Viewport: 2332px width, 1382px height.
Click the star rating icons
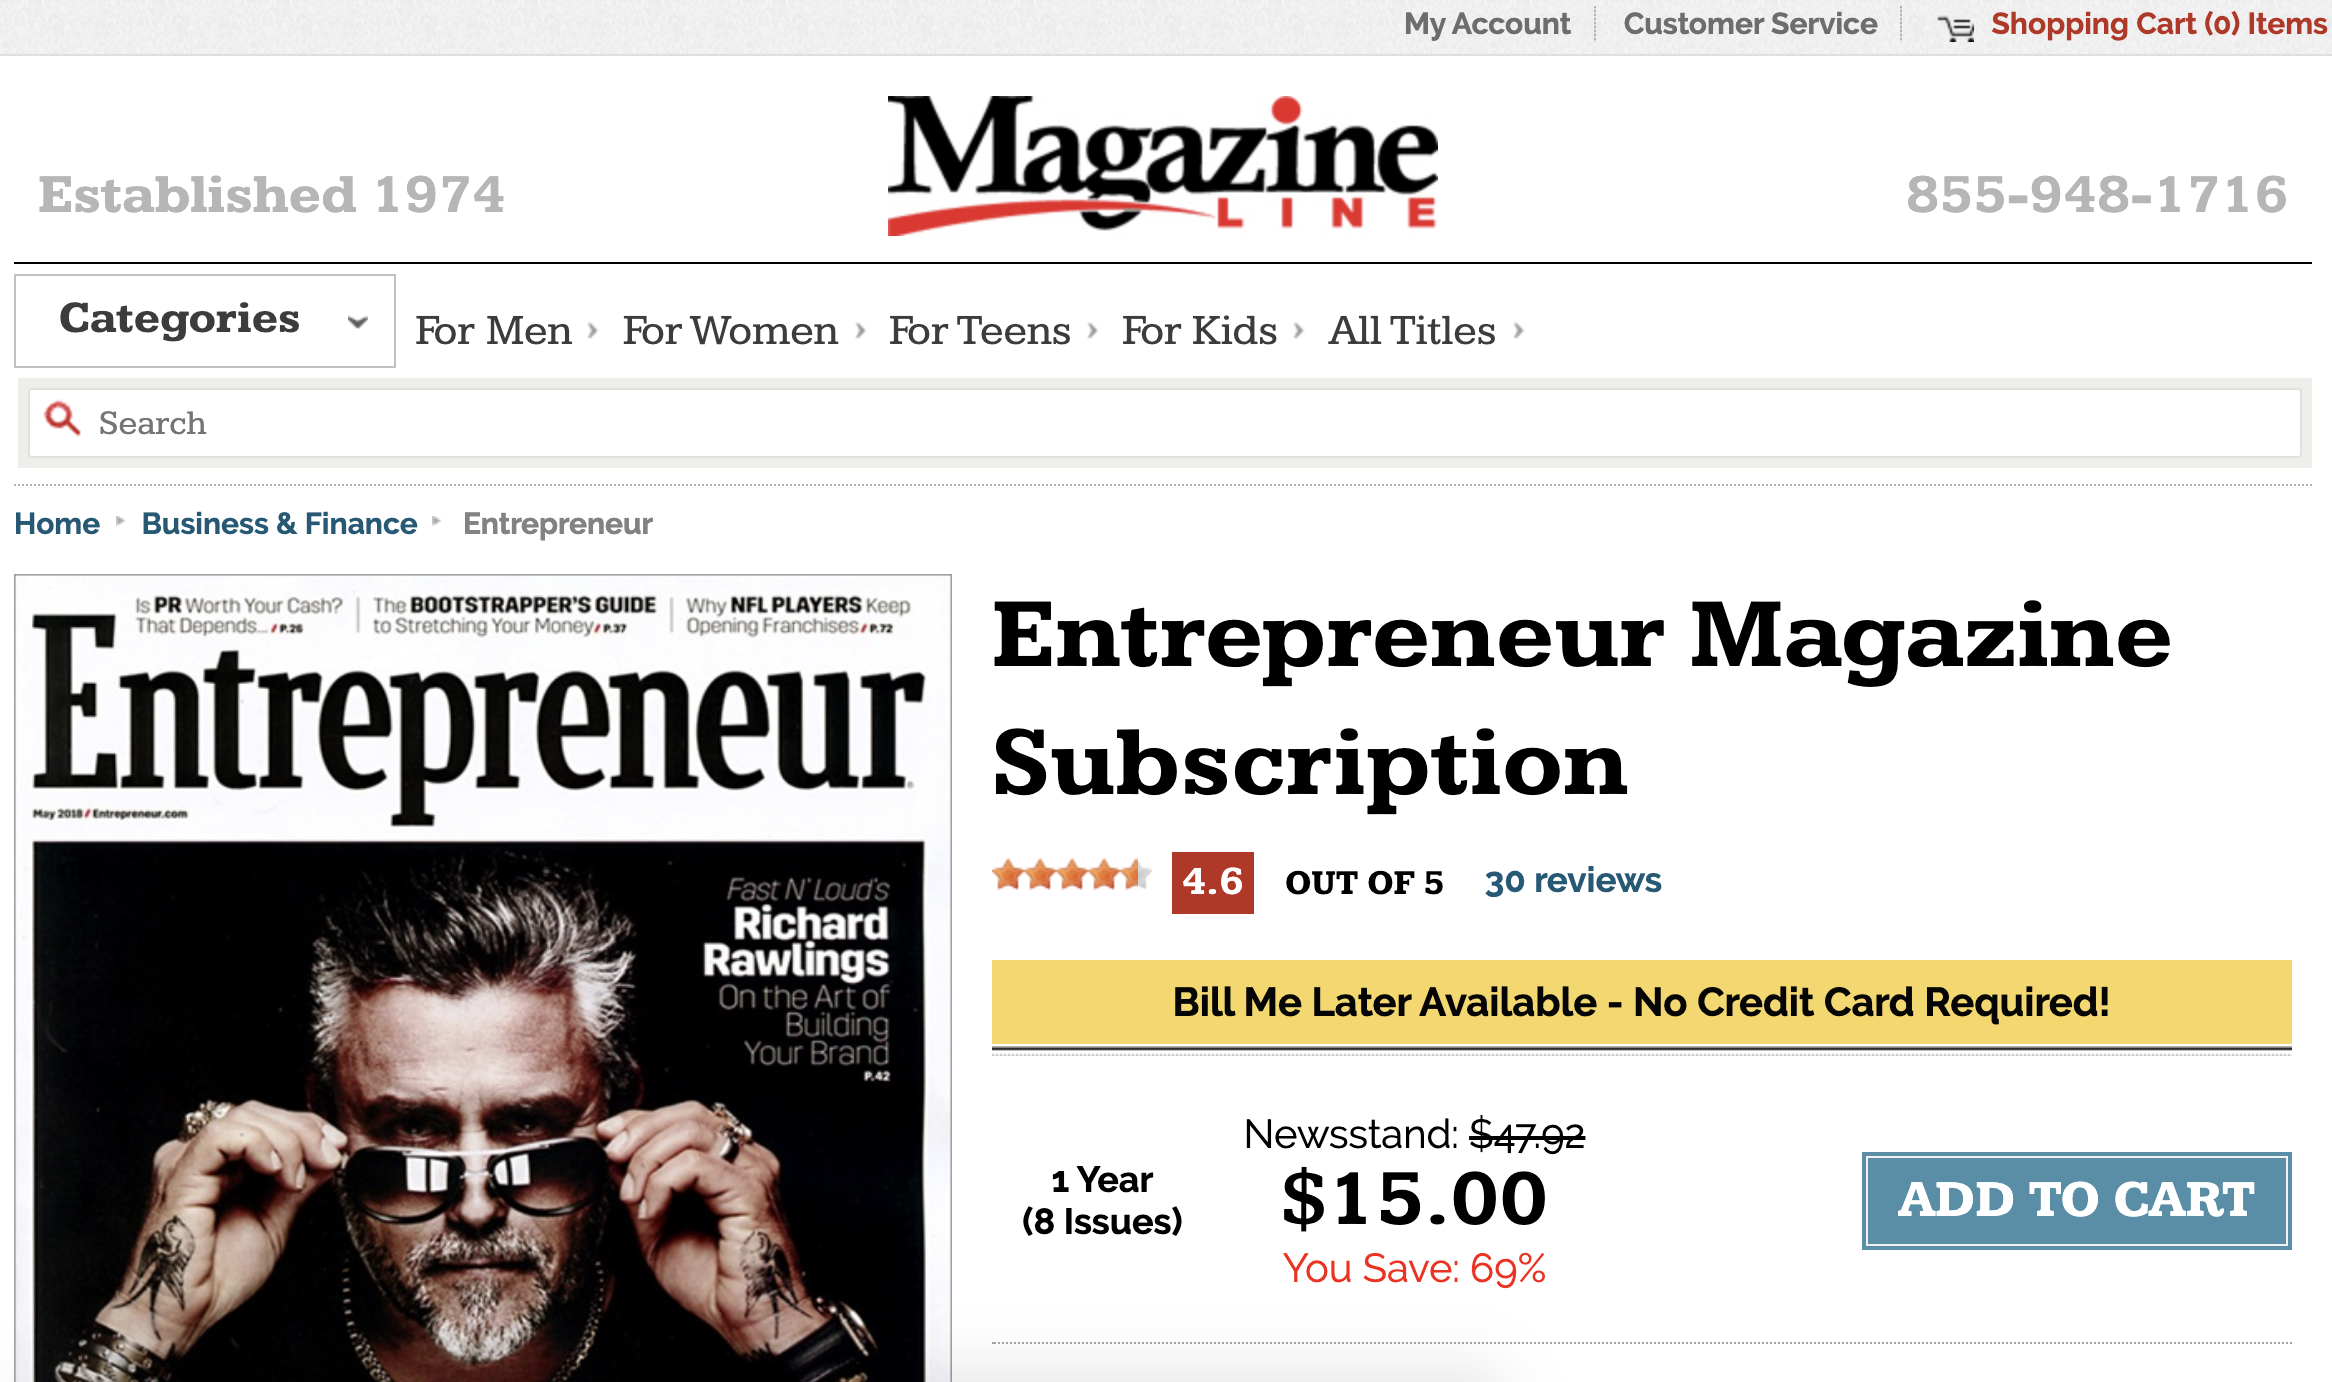[1070, 876]
